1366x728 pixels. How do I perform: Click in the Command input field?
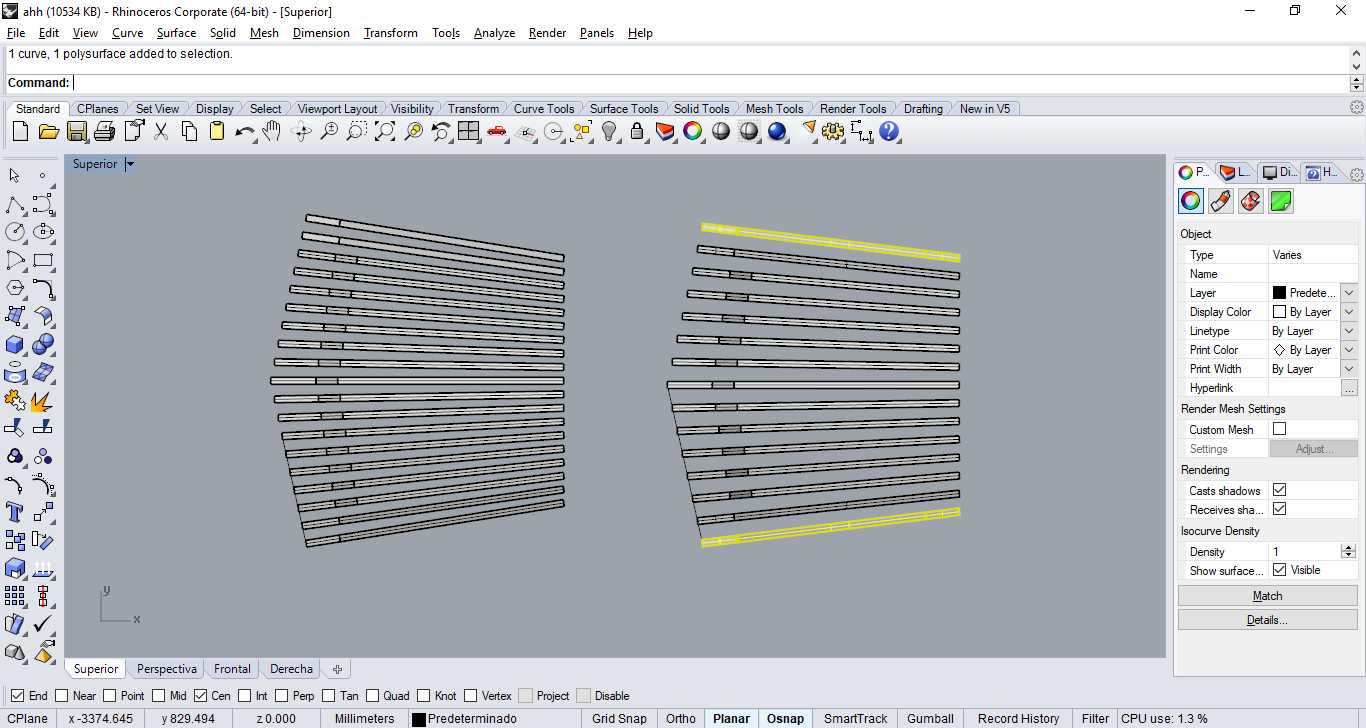click(x=700, y=83)
